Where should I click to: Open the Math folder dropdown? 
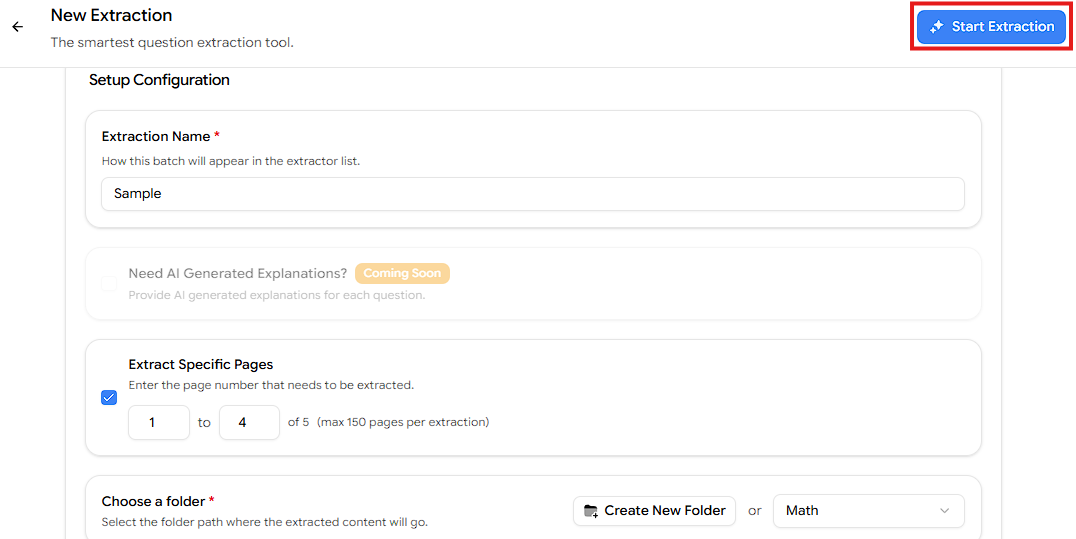tap(869, 511)
